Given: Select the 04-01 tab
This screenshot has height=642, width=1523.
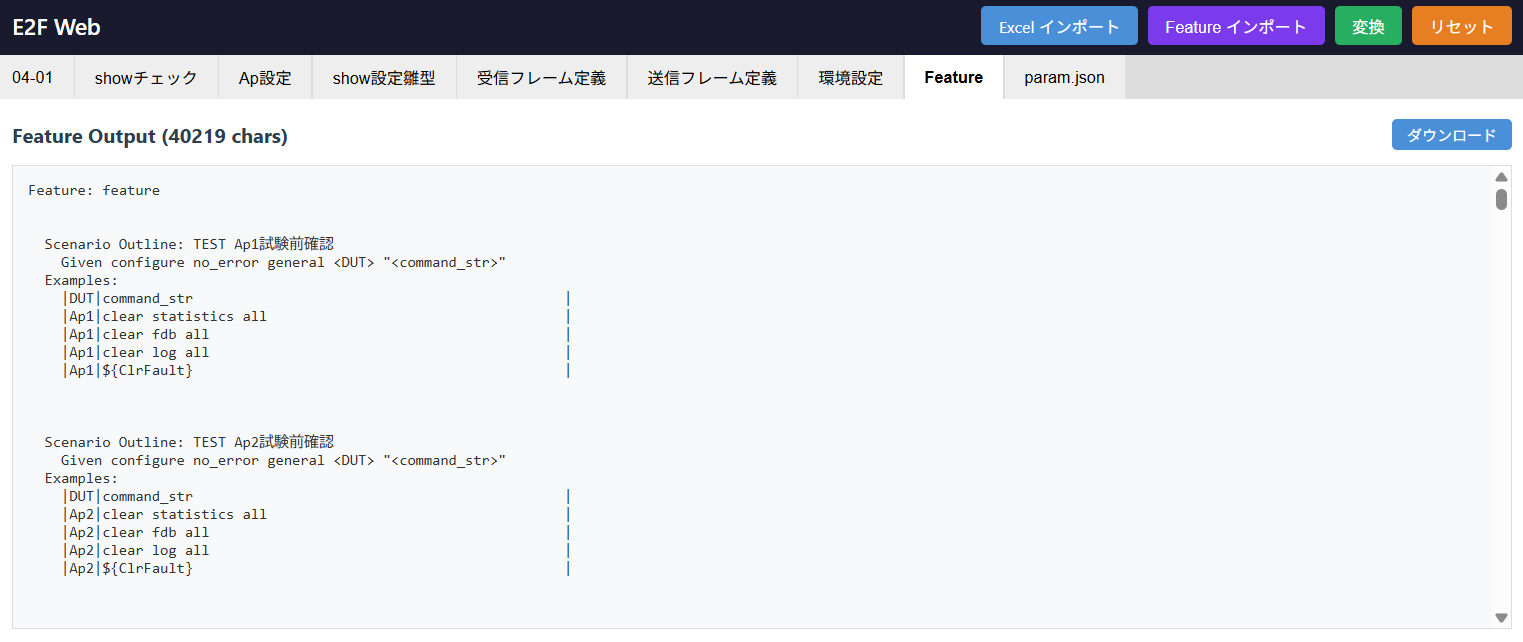Looking at the screenshot, I should [36, 77].
